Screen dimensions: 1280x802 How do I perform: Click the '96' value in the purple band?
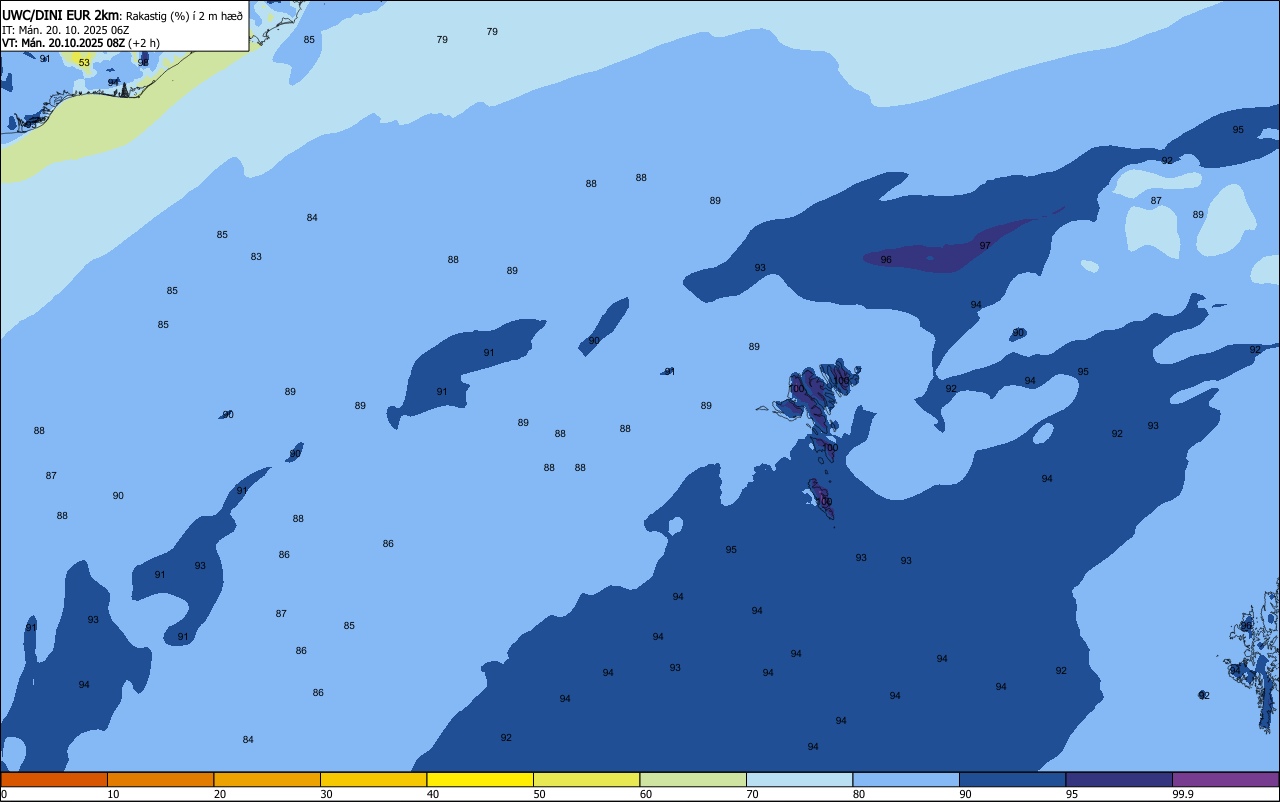(x=886, y=260)
